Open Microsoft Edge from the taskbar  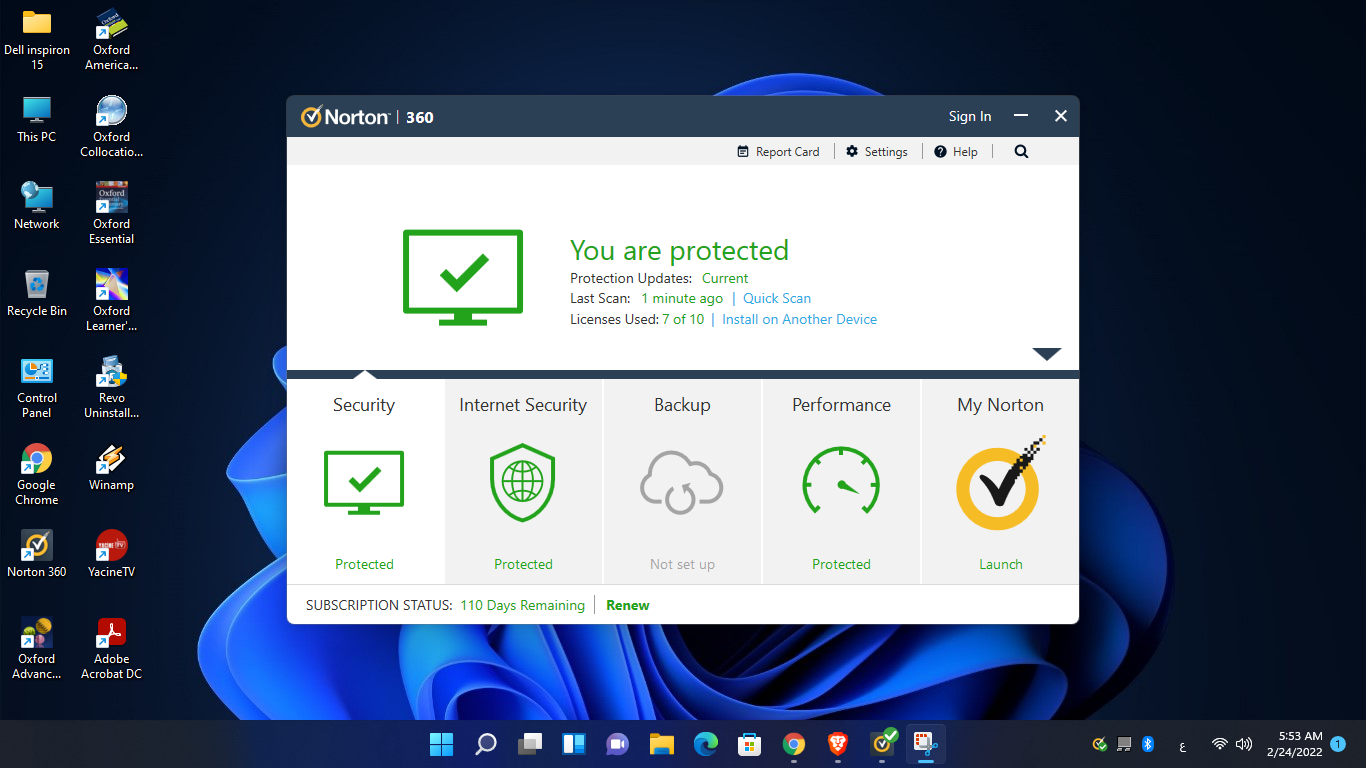coord(706,744)
